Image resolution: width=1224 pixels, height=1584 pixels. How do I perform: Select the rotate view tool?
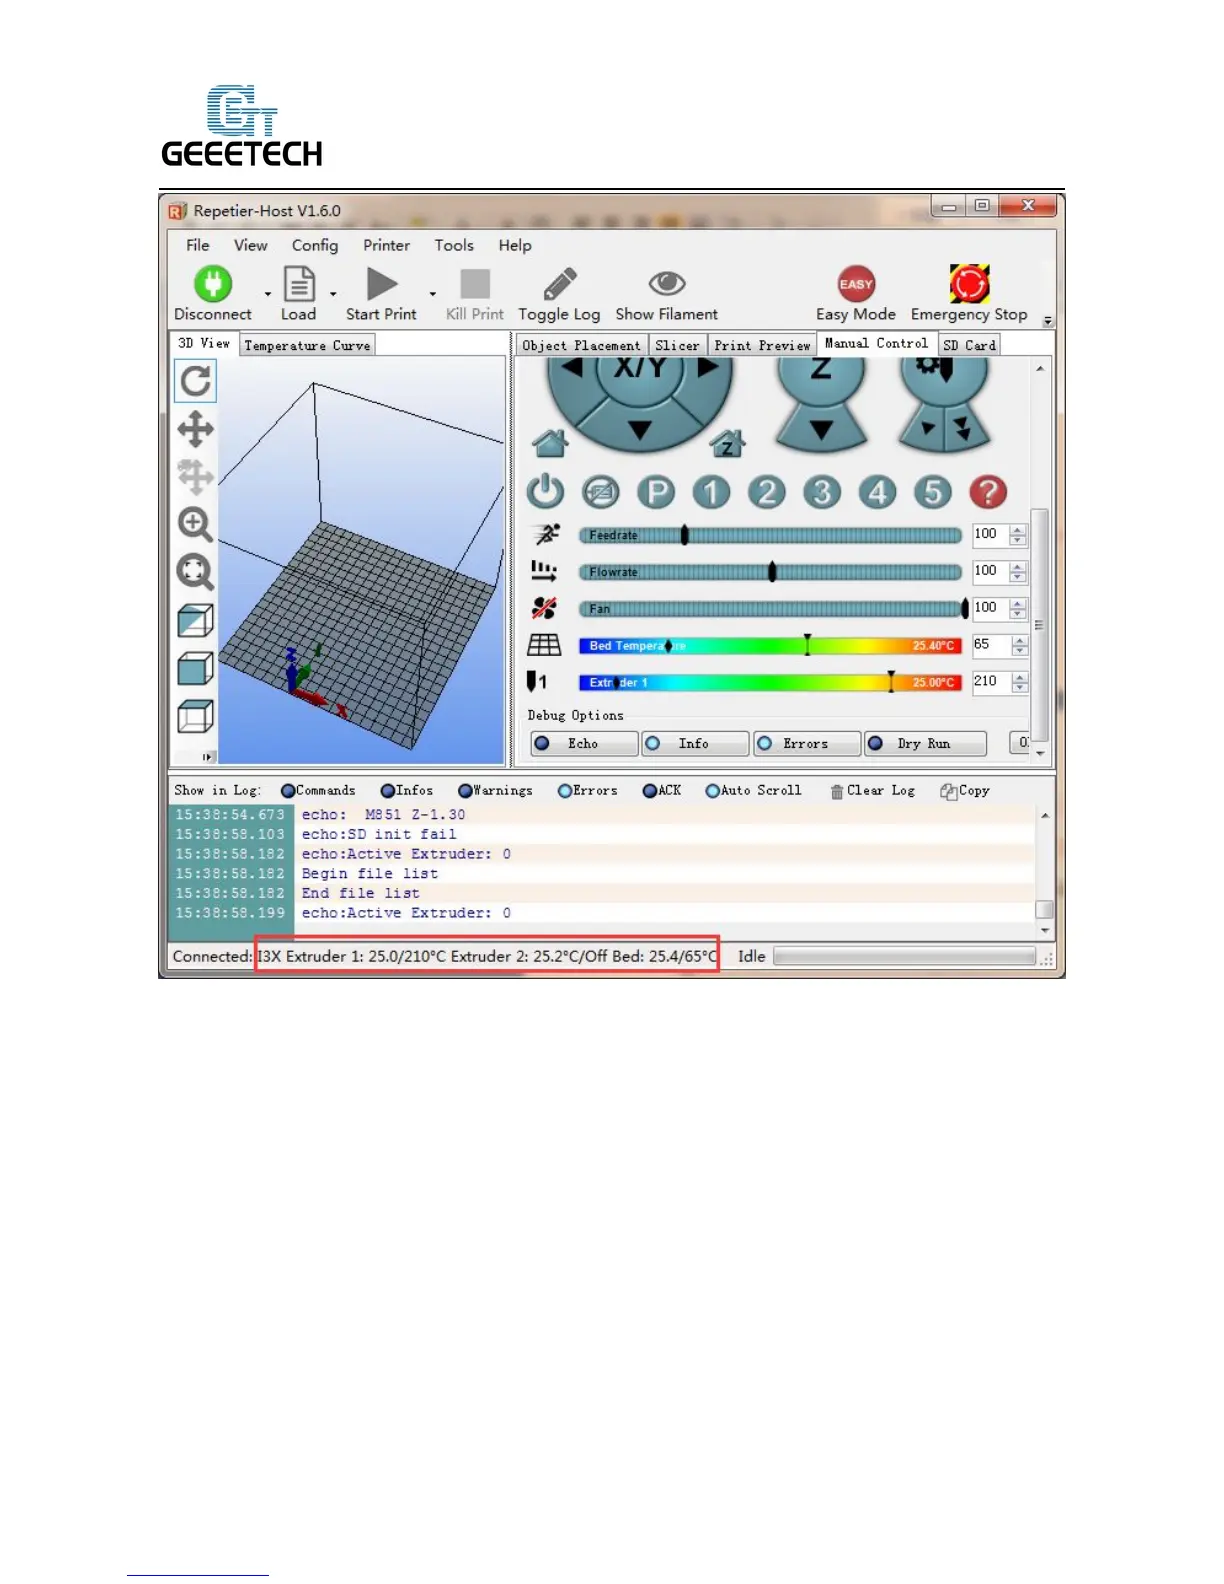coord(195,381)
